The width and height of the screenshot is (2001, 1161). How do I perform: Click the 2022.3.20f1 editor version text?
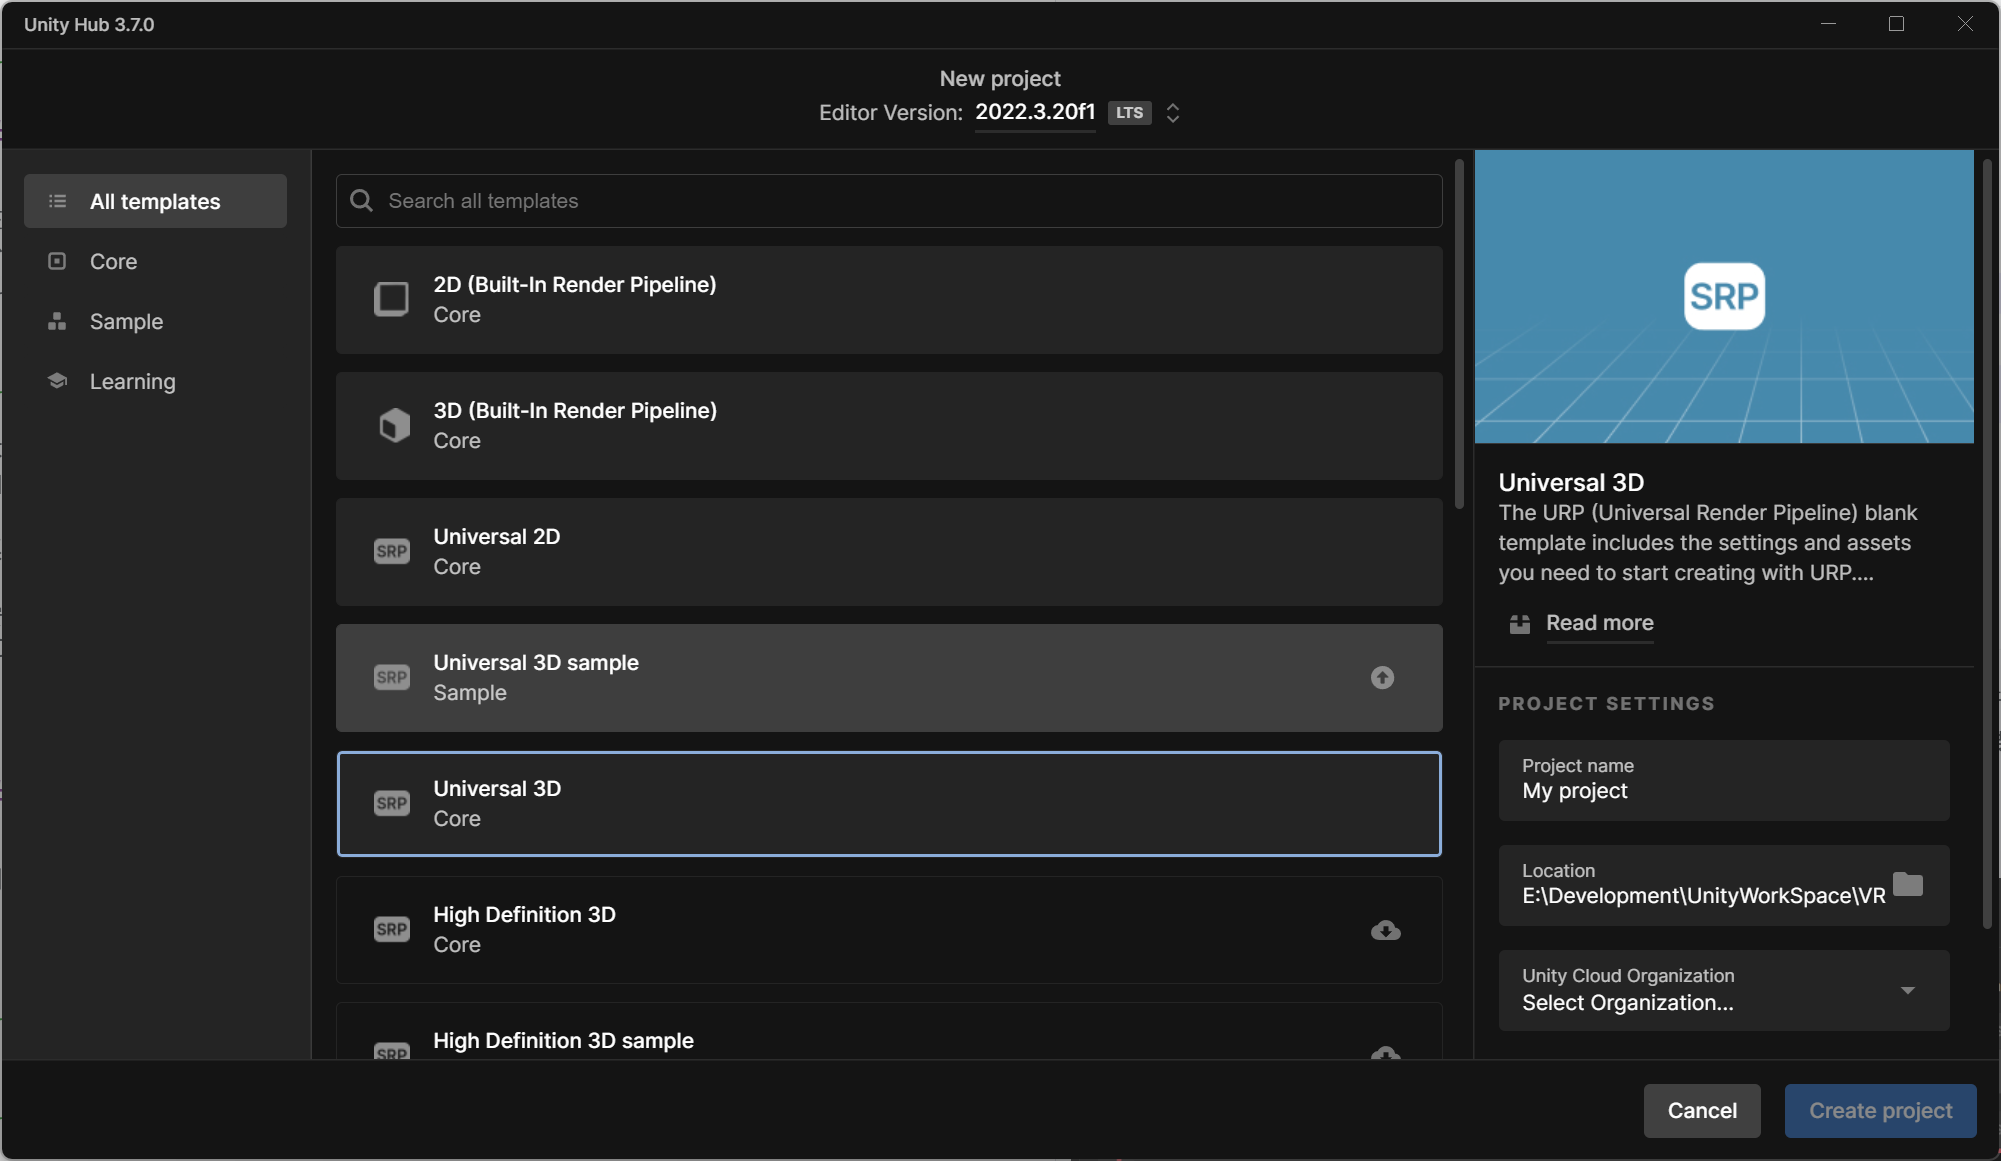(x=1035, y=112)
